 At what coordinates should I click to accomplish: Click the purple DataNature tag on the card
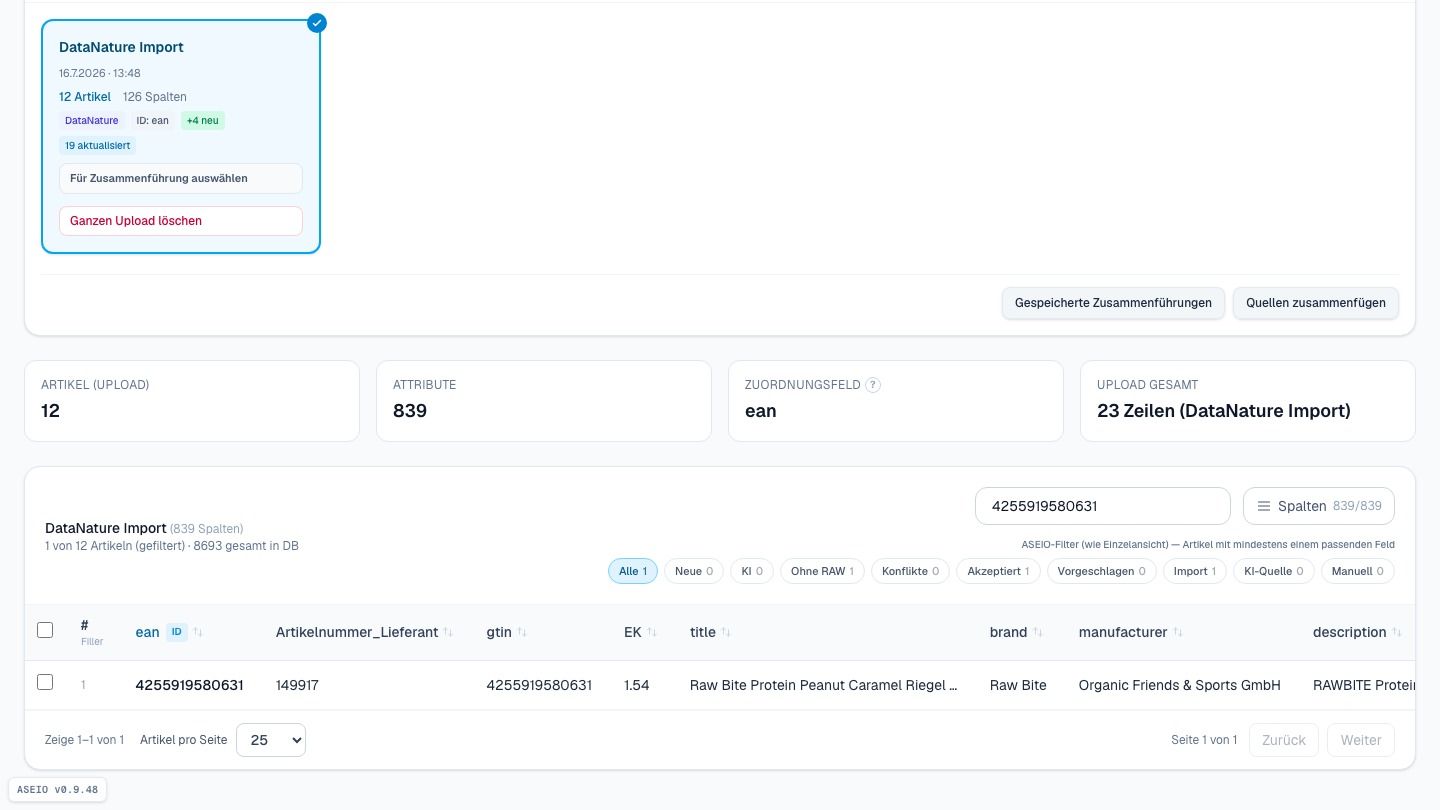tap(92, 121)
